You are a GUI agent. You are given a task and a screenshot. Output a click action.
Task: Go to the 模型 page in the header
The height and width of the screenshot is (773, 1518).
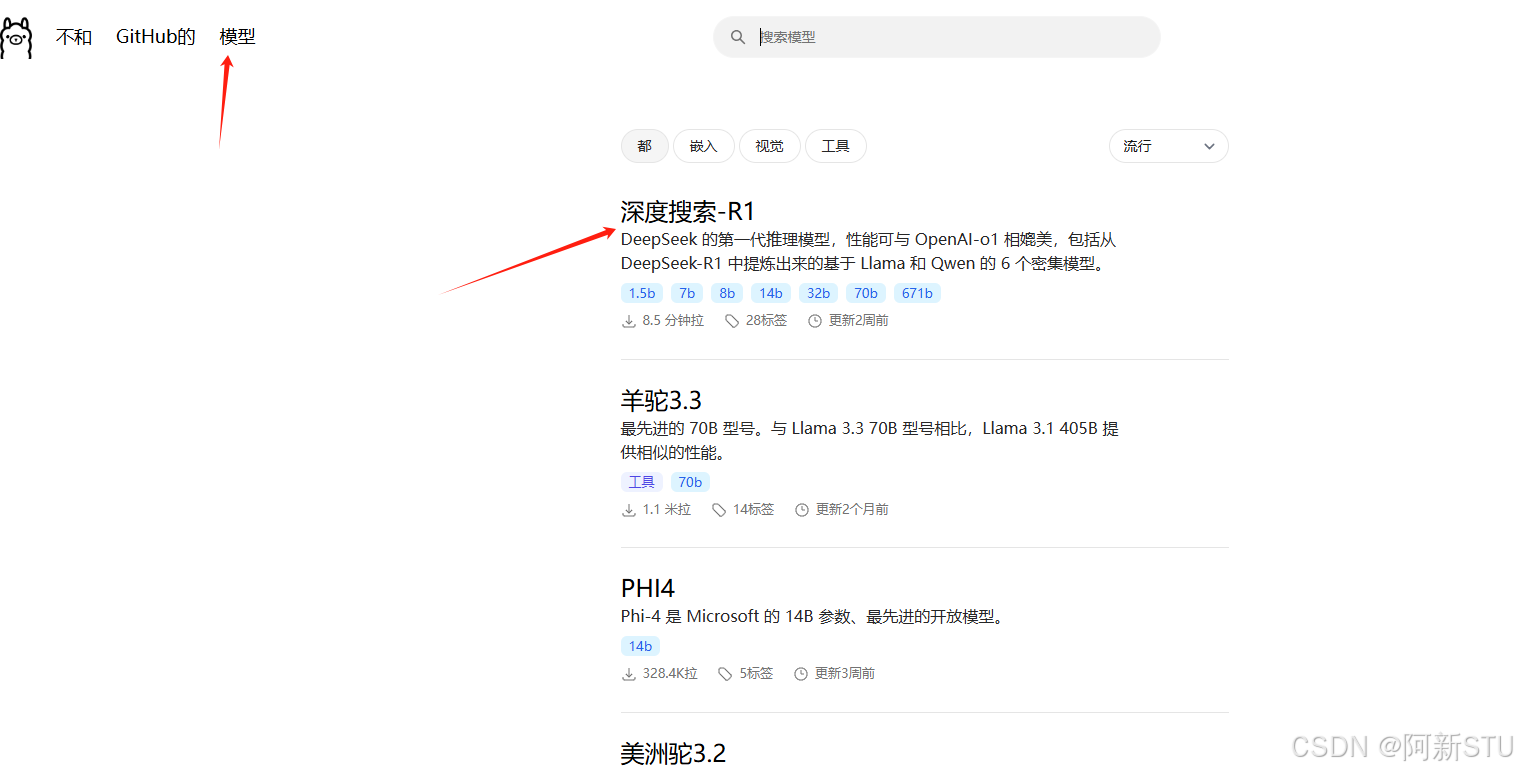[238, 37]
